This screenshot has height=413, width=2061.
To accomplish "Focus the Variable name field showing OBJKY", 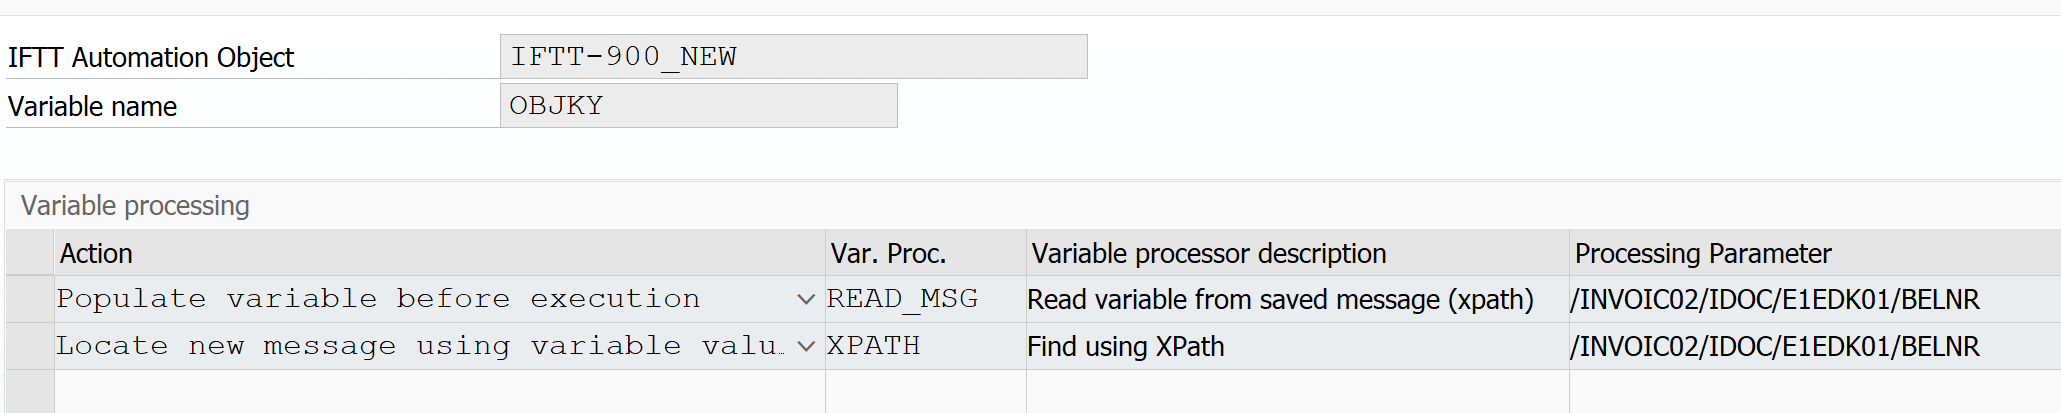I will (698, 106).
